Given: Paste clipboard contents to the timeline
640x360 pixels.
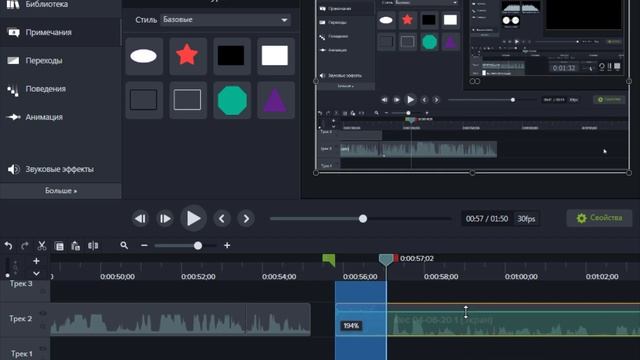Looking at the screenshot, I should coord(76,246).
